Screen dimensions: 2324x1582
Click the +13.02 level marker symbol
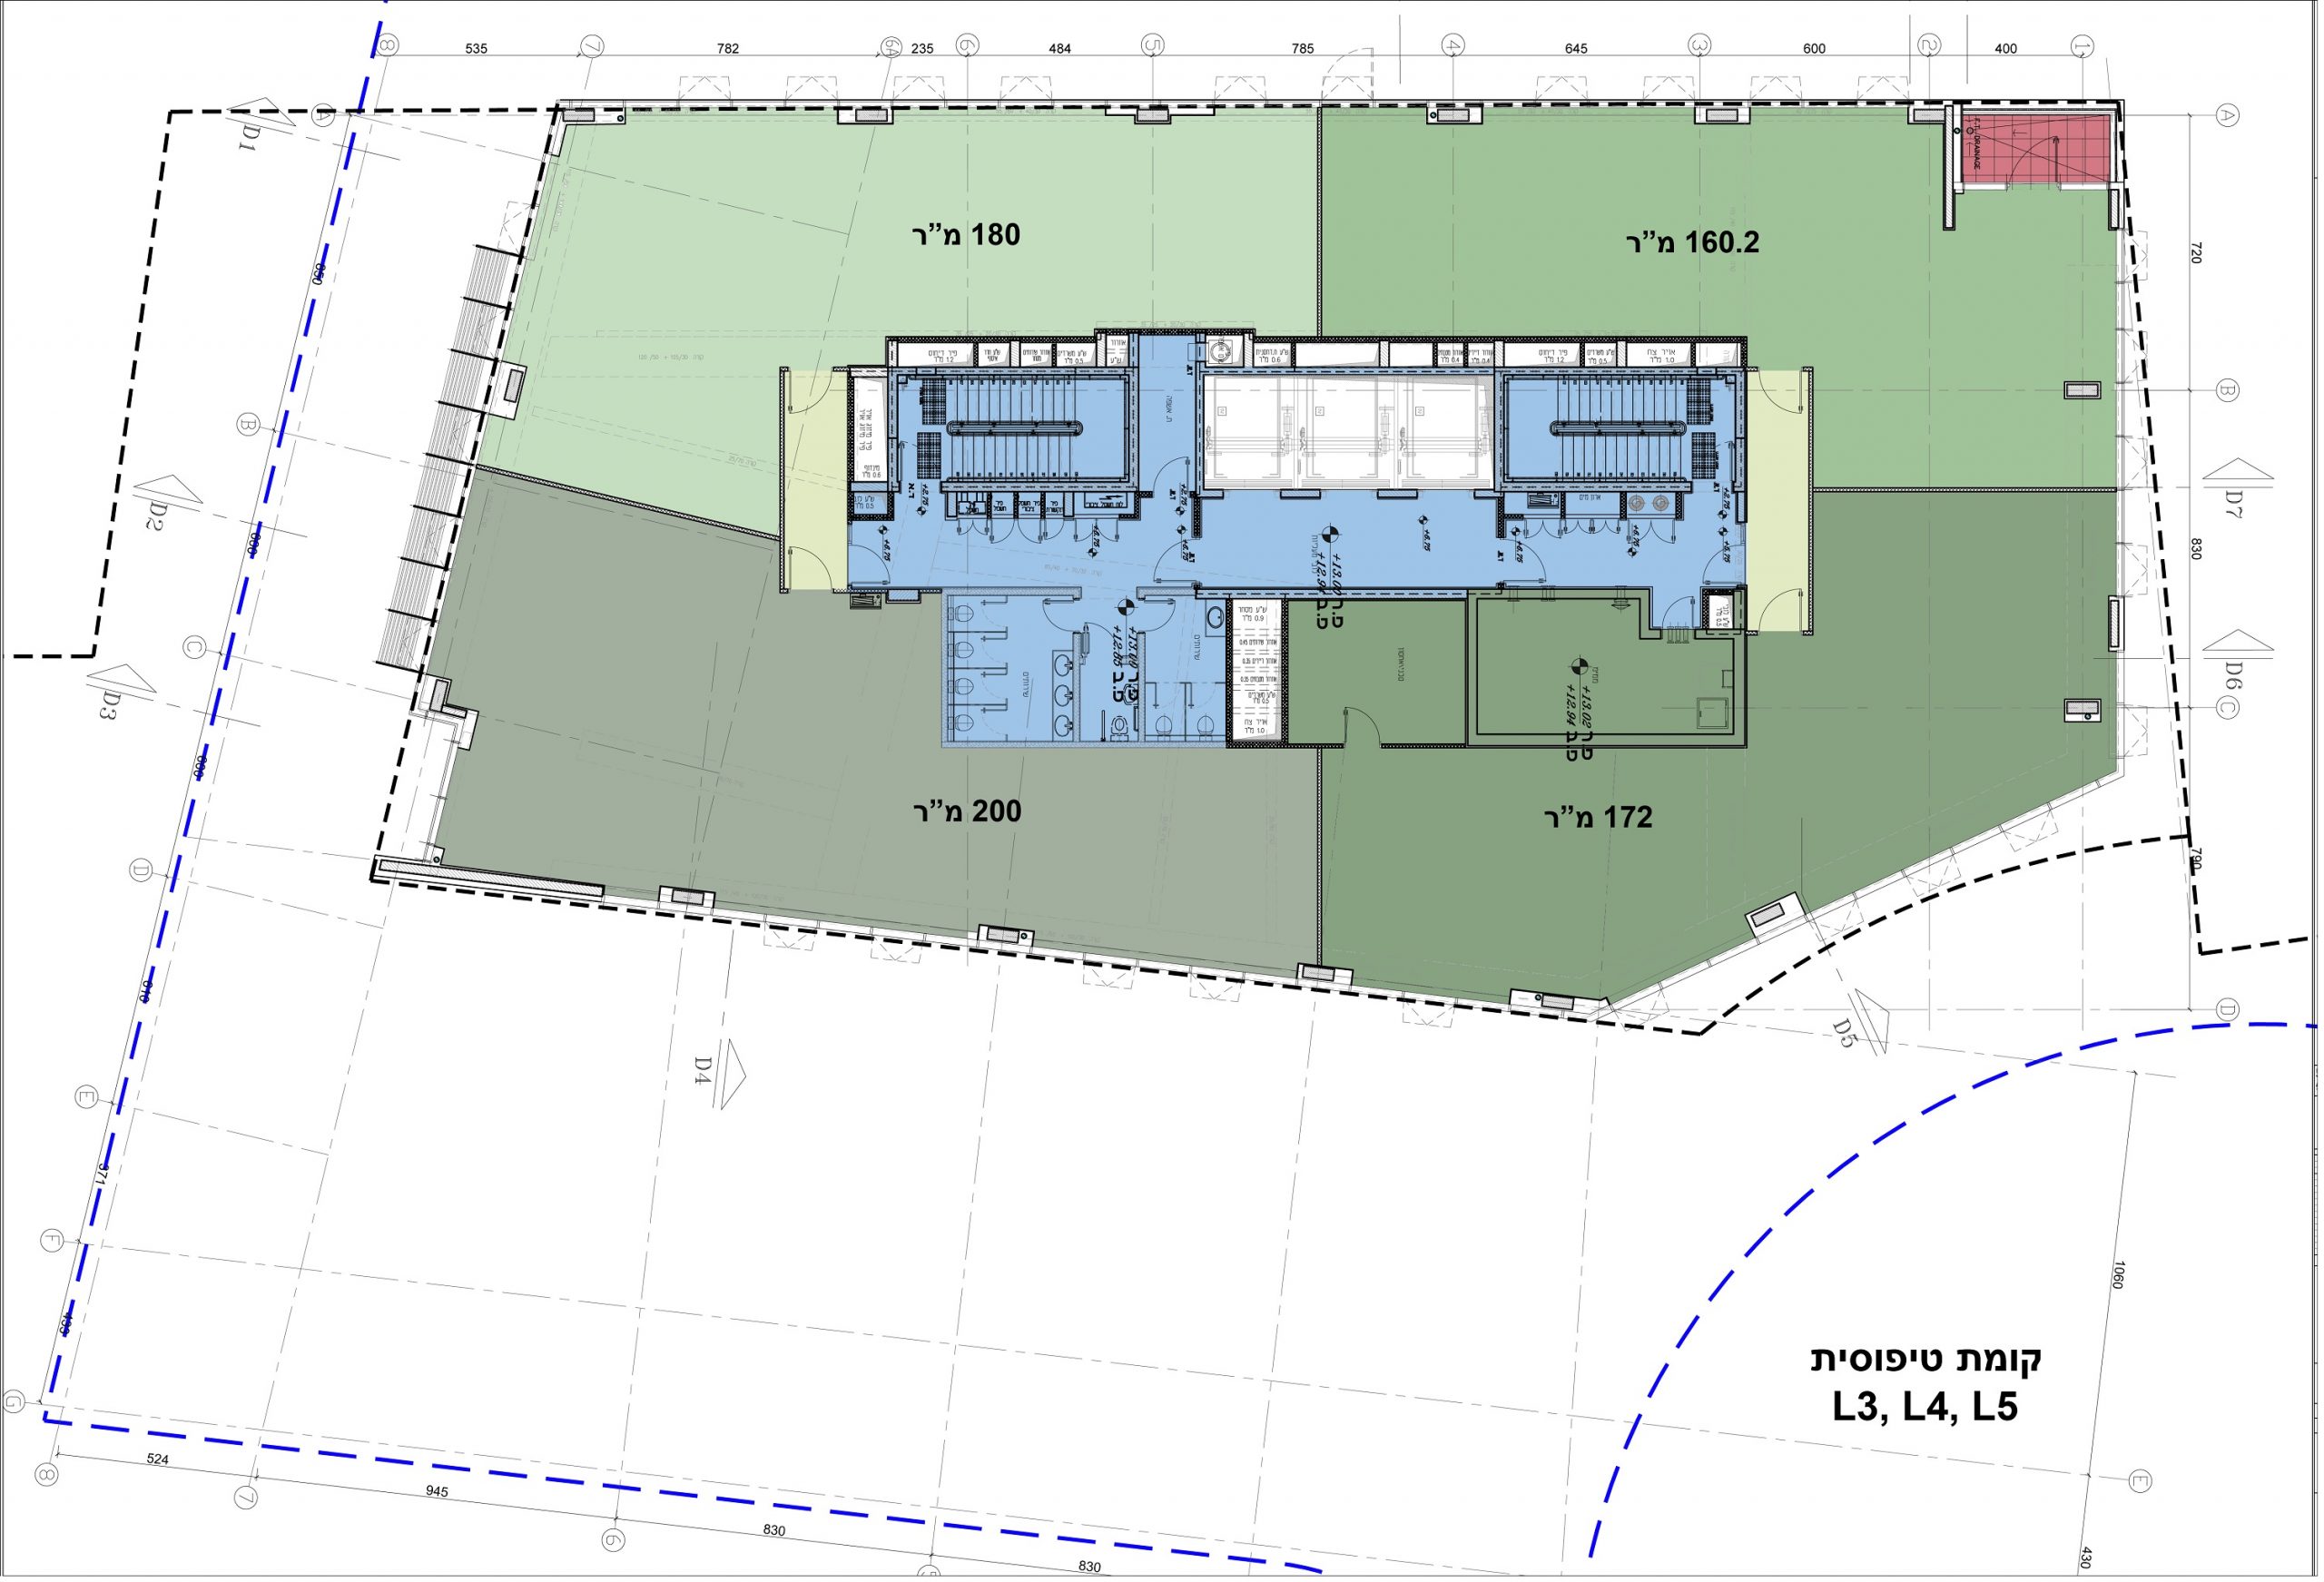pyautogui.click(x=1580, y=666)
